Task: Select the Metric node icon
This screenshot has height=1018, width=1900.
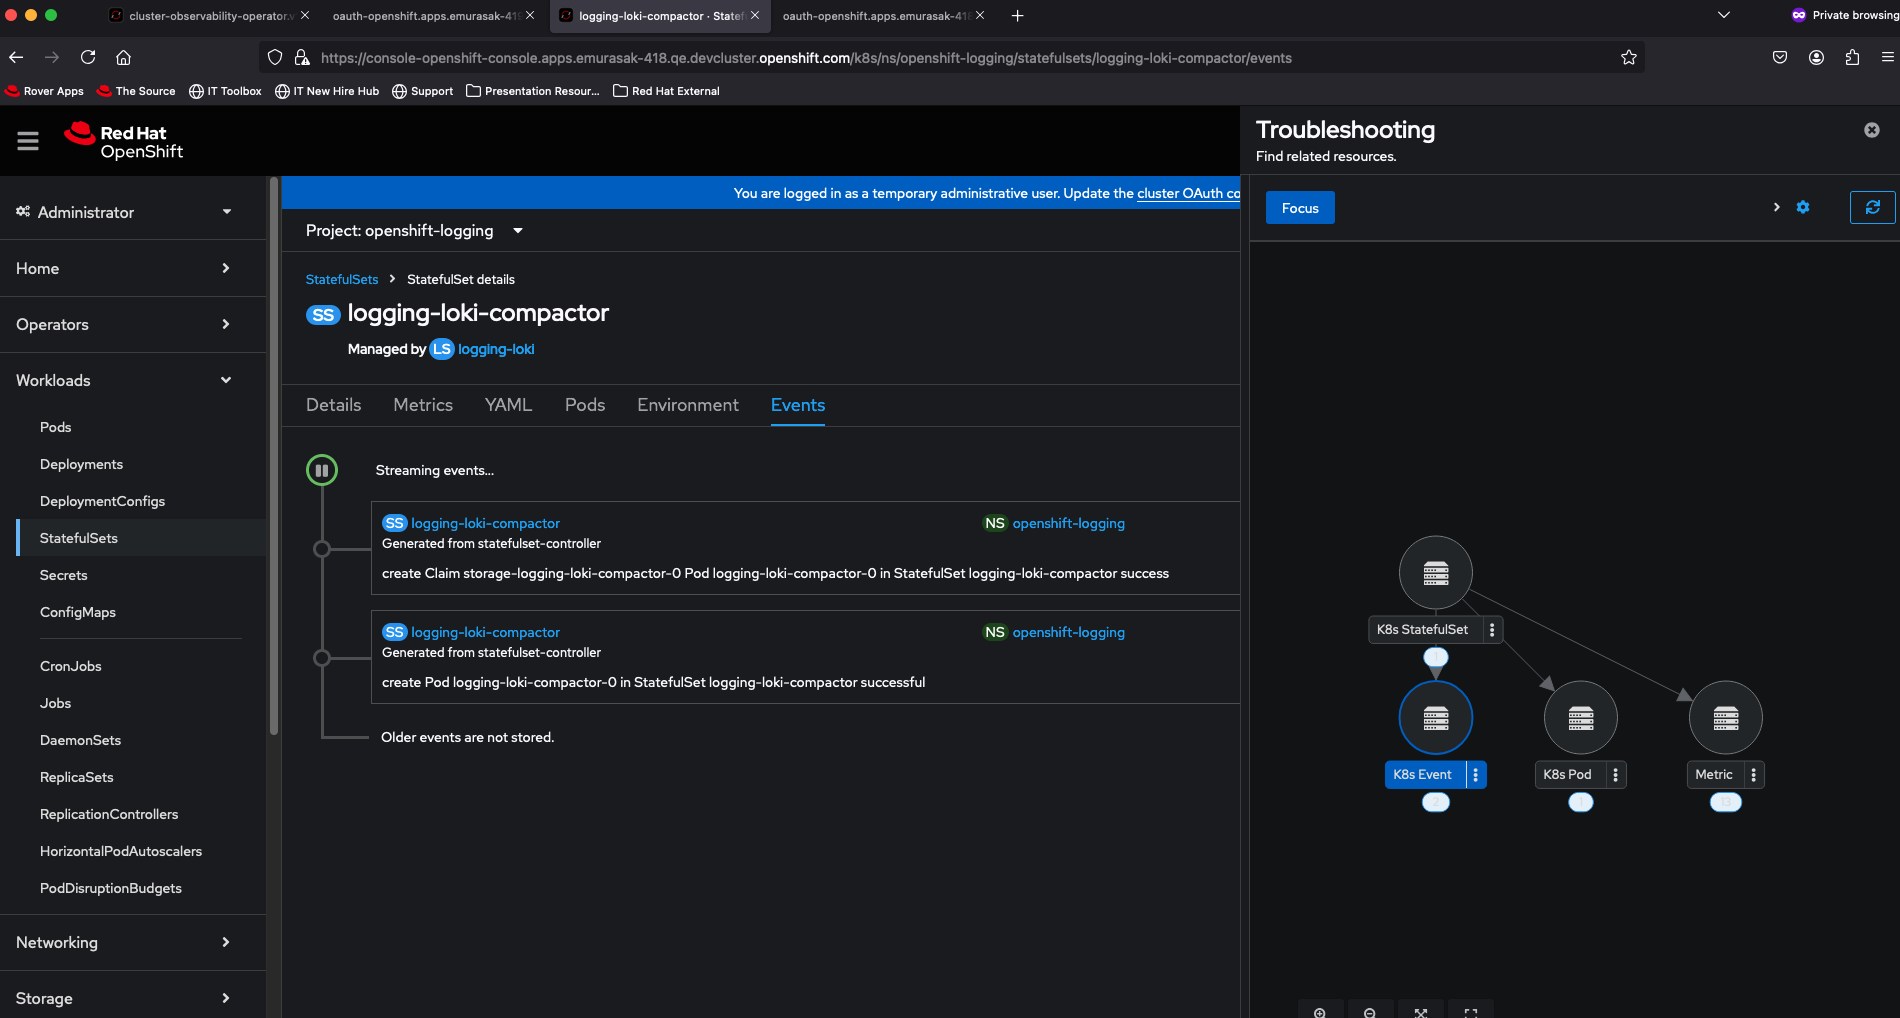Action: (1726, 718)
